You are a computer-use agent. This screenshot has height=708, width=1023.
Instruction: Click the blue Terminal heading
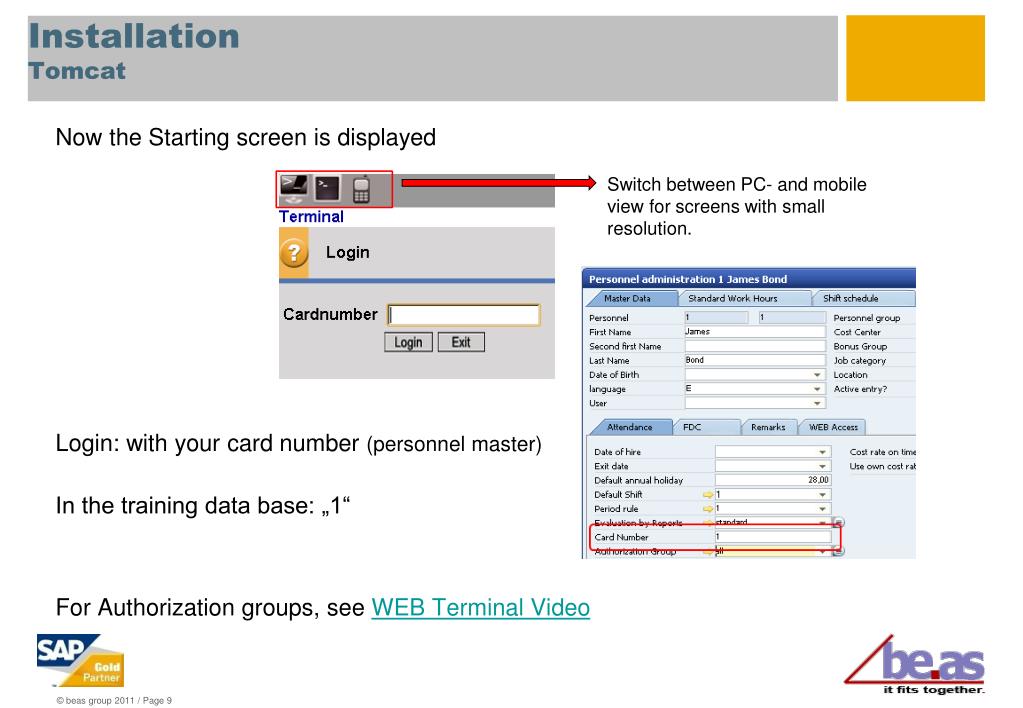[x=311, y=217]
